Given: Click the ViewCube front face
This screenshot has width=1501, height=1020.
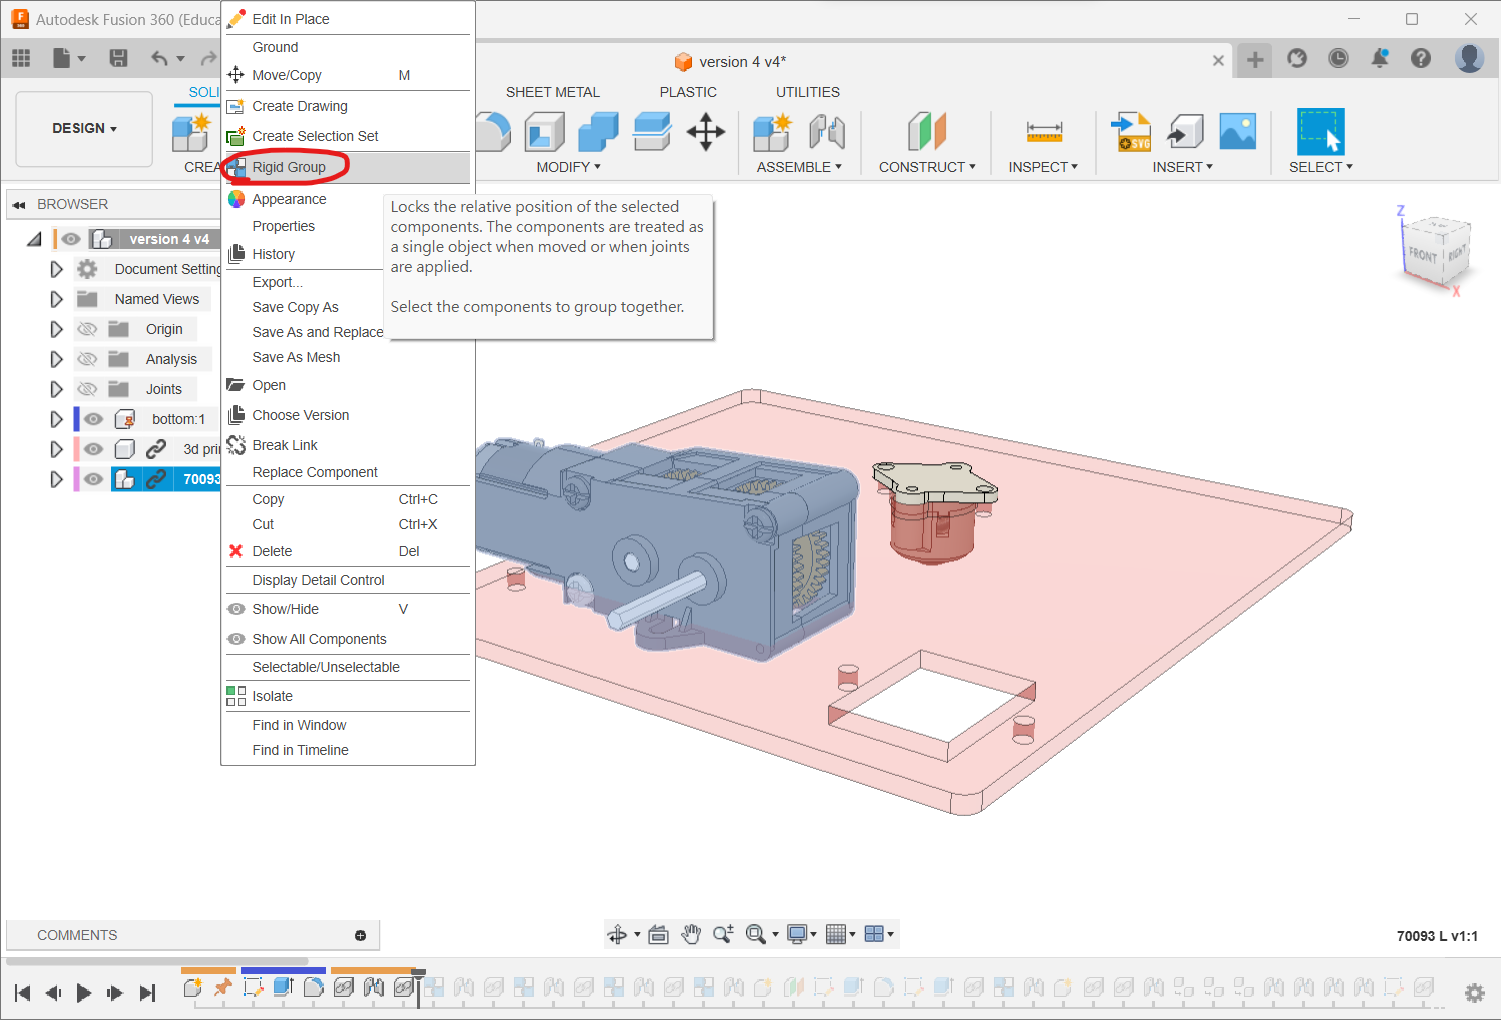Looking at the screenshot, I should 1423,254.
